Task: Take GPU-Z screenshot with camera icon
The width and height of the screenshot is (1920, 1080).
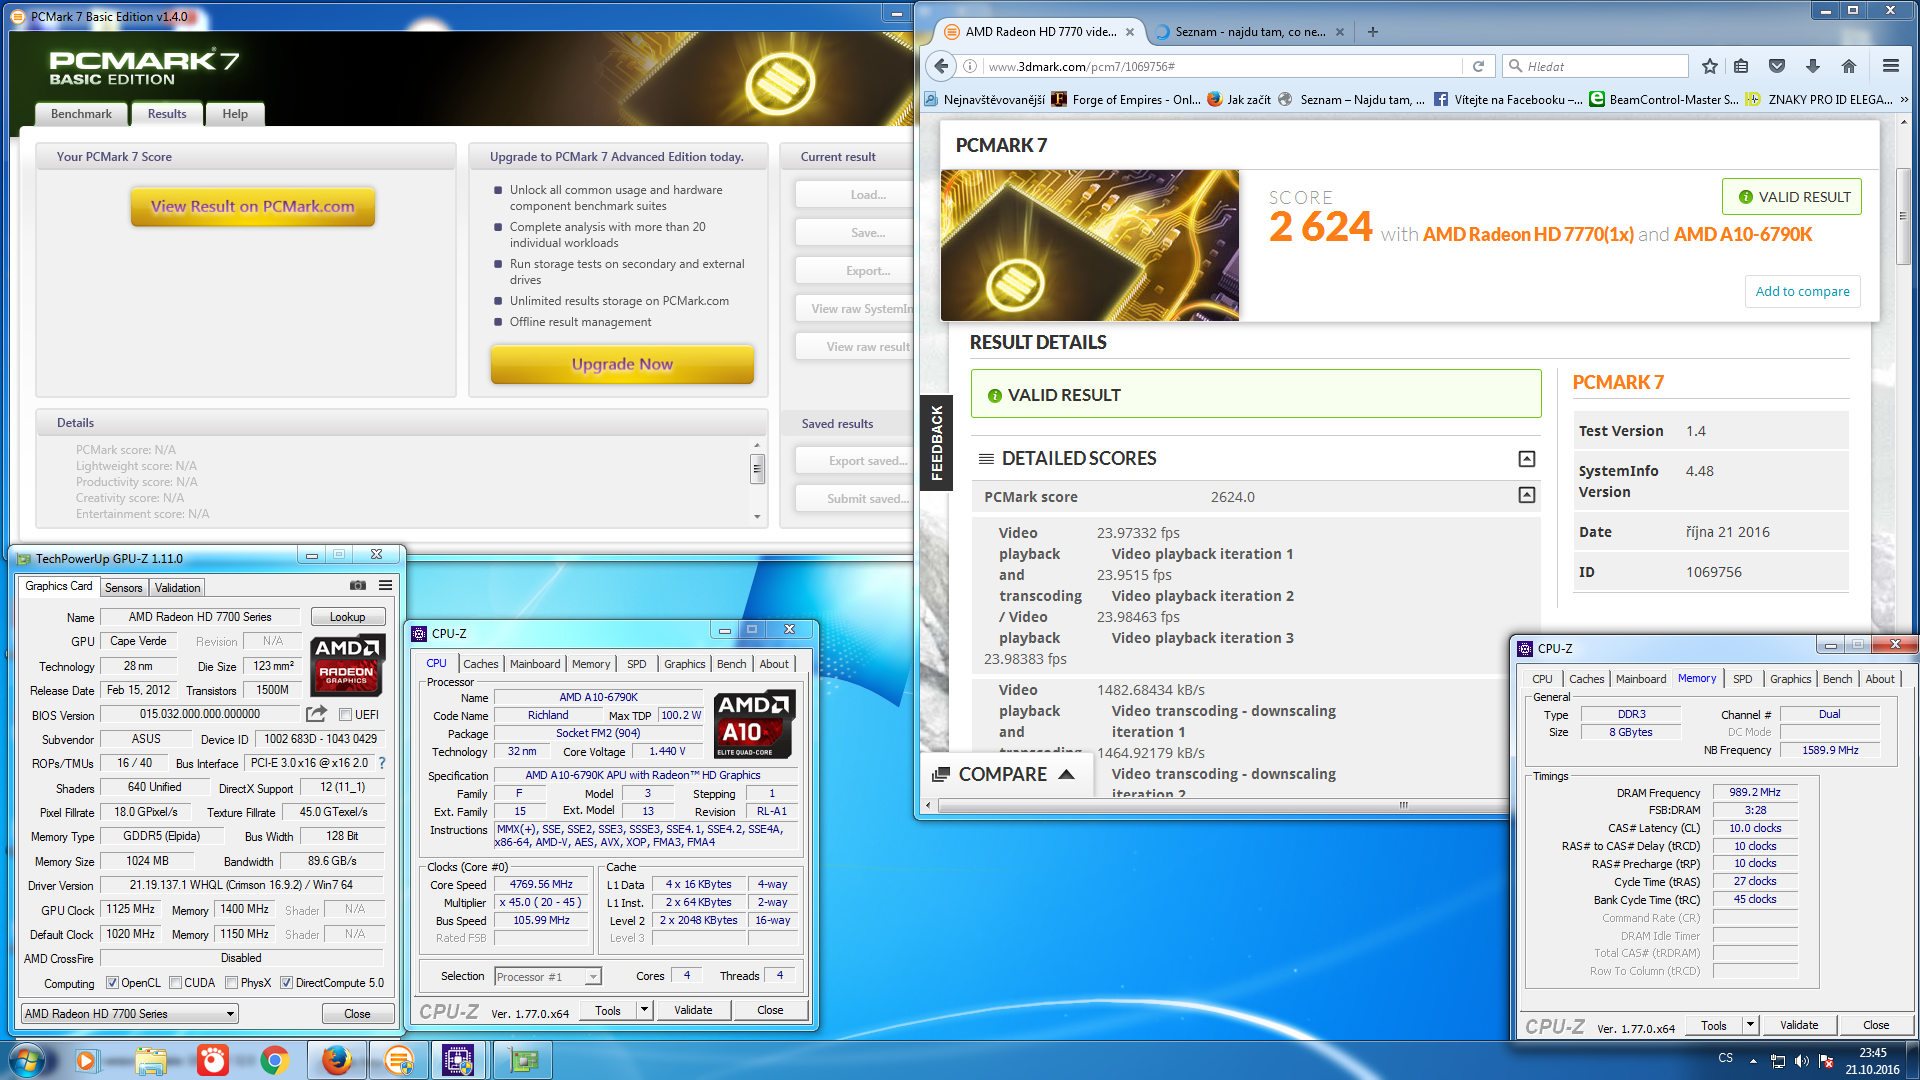Action: point(358,586)
